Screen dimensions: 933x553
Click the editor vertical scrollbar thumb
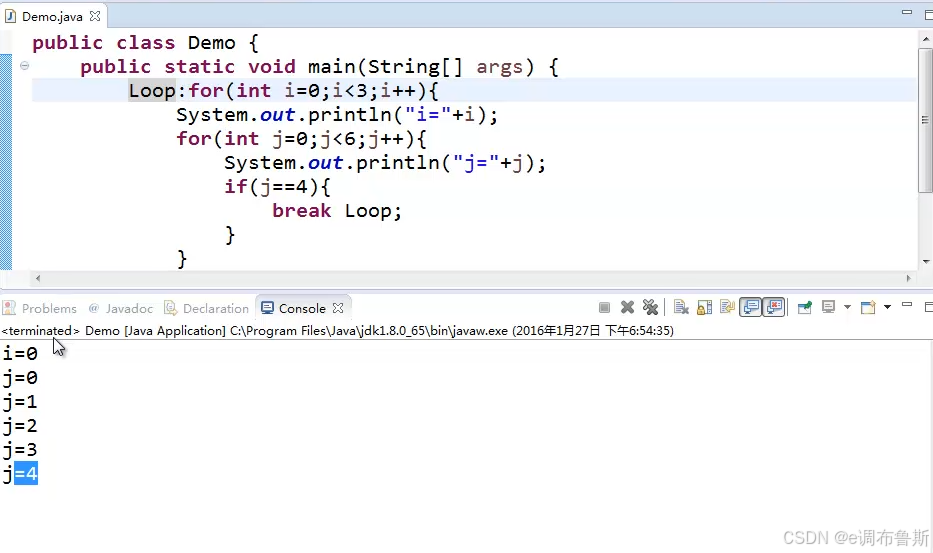[925, 120]
